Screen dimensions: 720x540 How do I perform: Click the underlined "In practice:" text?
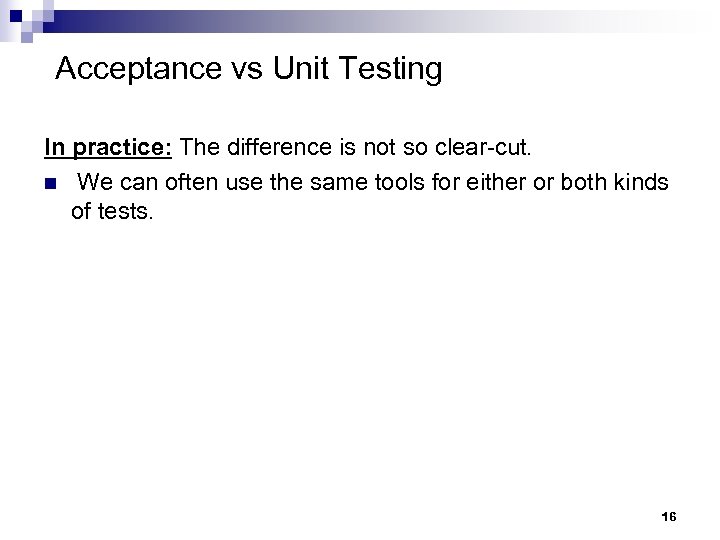click(x=110, y=148)
